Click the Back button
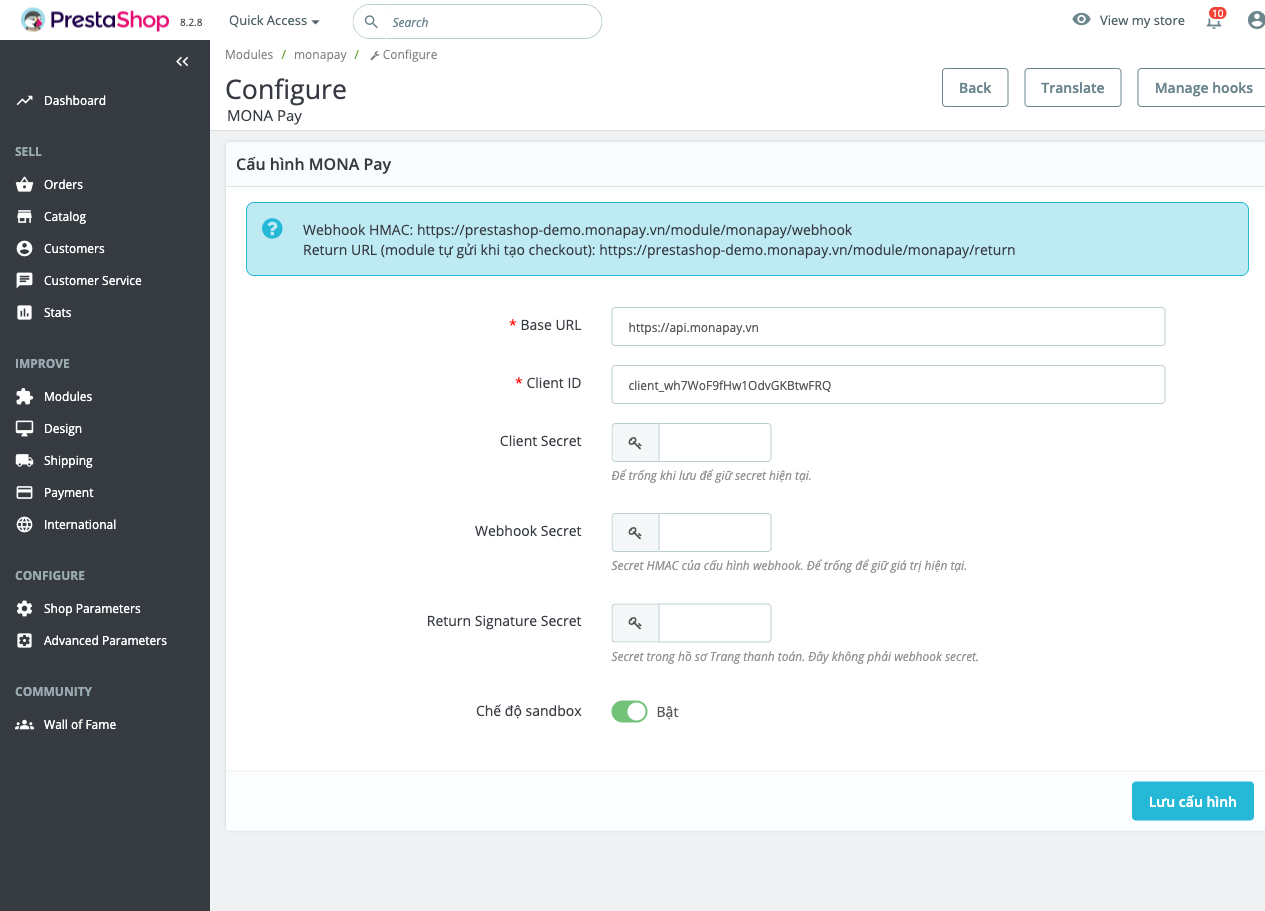The height and width of the screenshot is (911, 1265). [x=975, y=88]
